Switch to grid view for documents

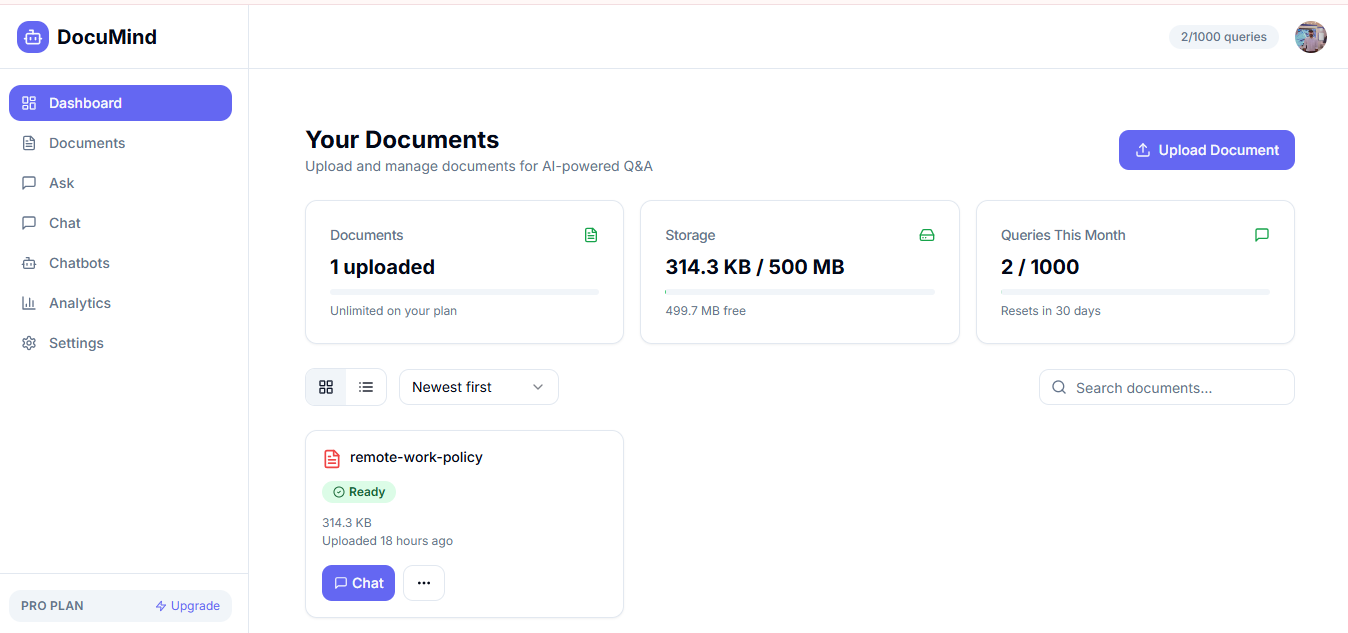(x=326, y=386)
